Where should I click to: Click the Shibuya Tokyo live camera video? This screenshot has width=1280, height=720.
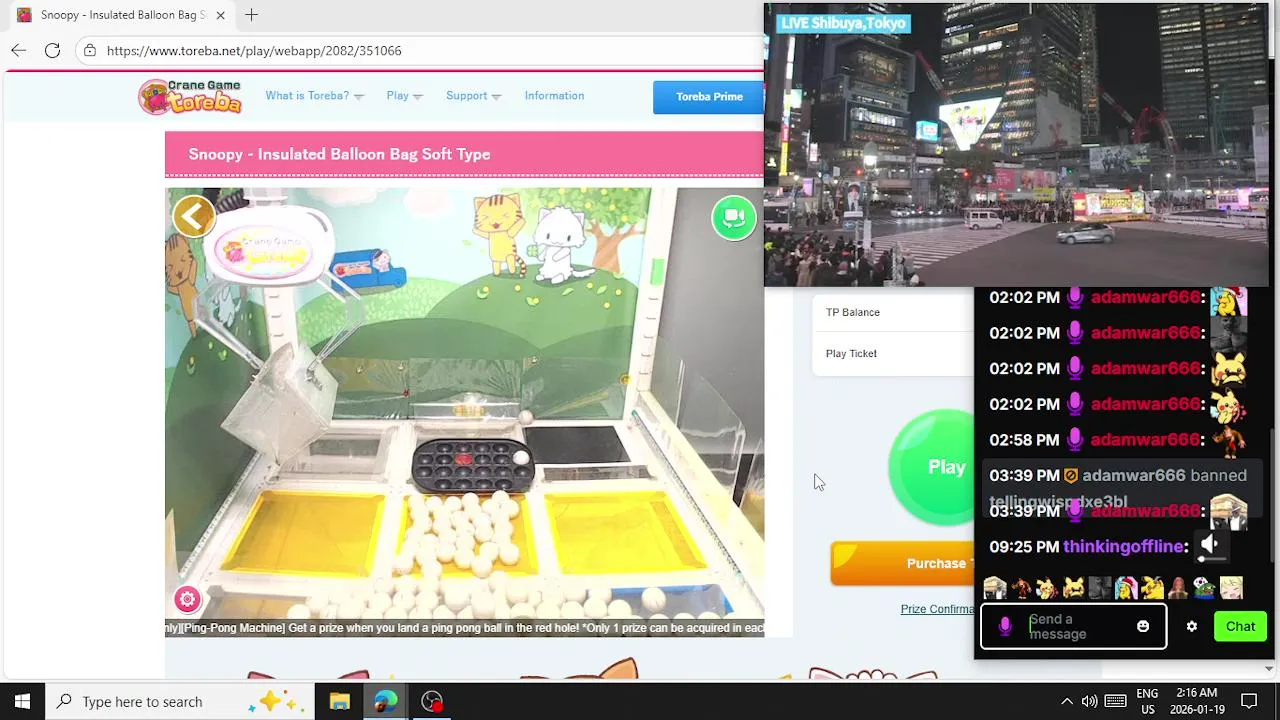pyautogui.click(x=1016, y=146)
